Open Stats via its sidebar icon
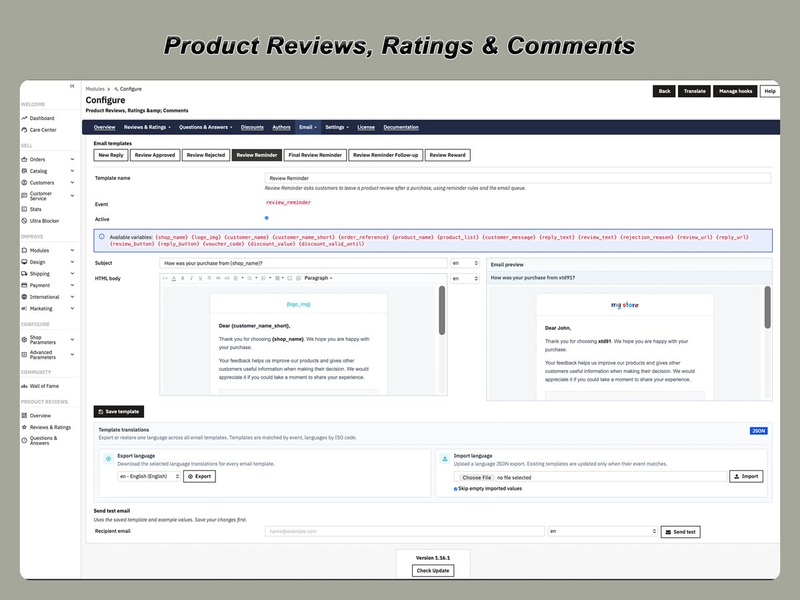The image size is (800, 600). pos(24,209)
